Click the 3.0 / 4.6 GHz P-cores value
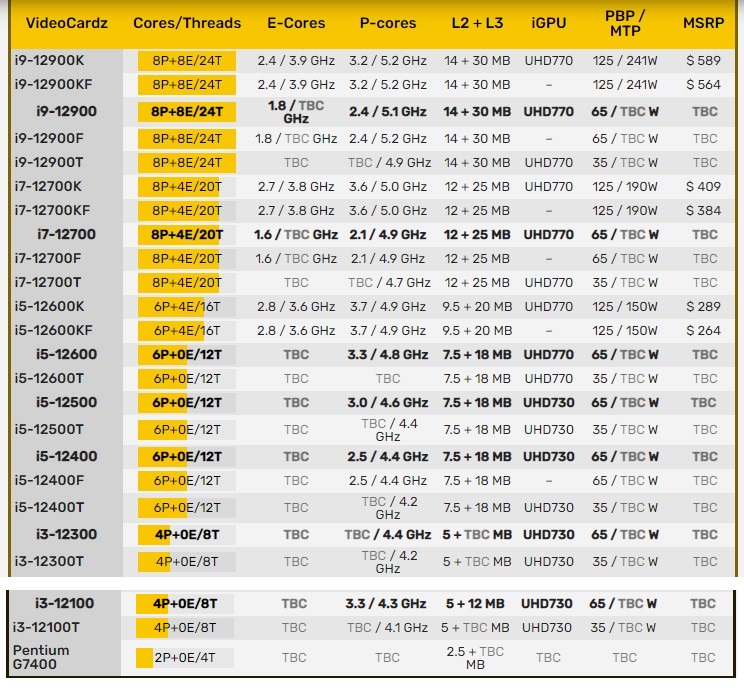This screenshot has width=744, height=690. tap(388, 402)
